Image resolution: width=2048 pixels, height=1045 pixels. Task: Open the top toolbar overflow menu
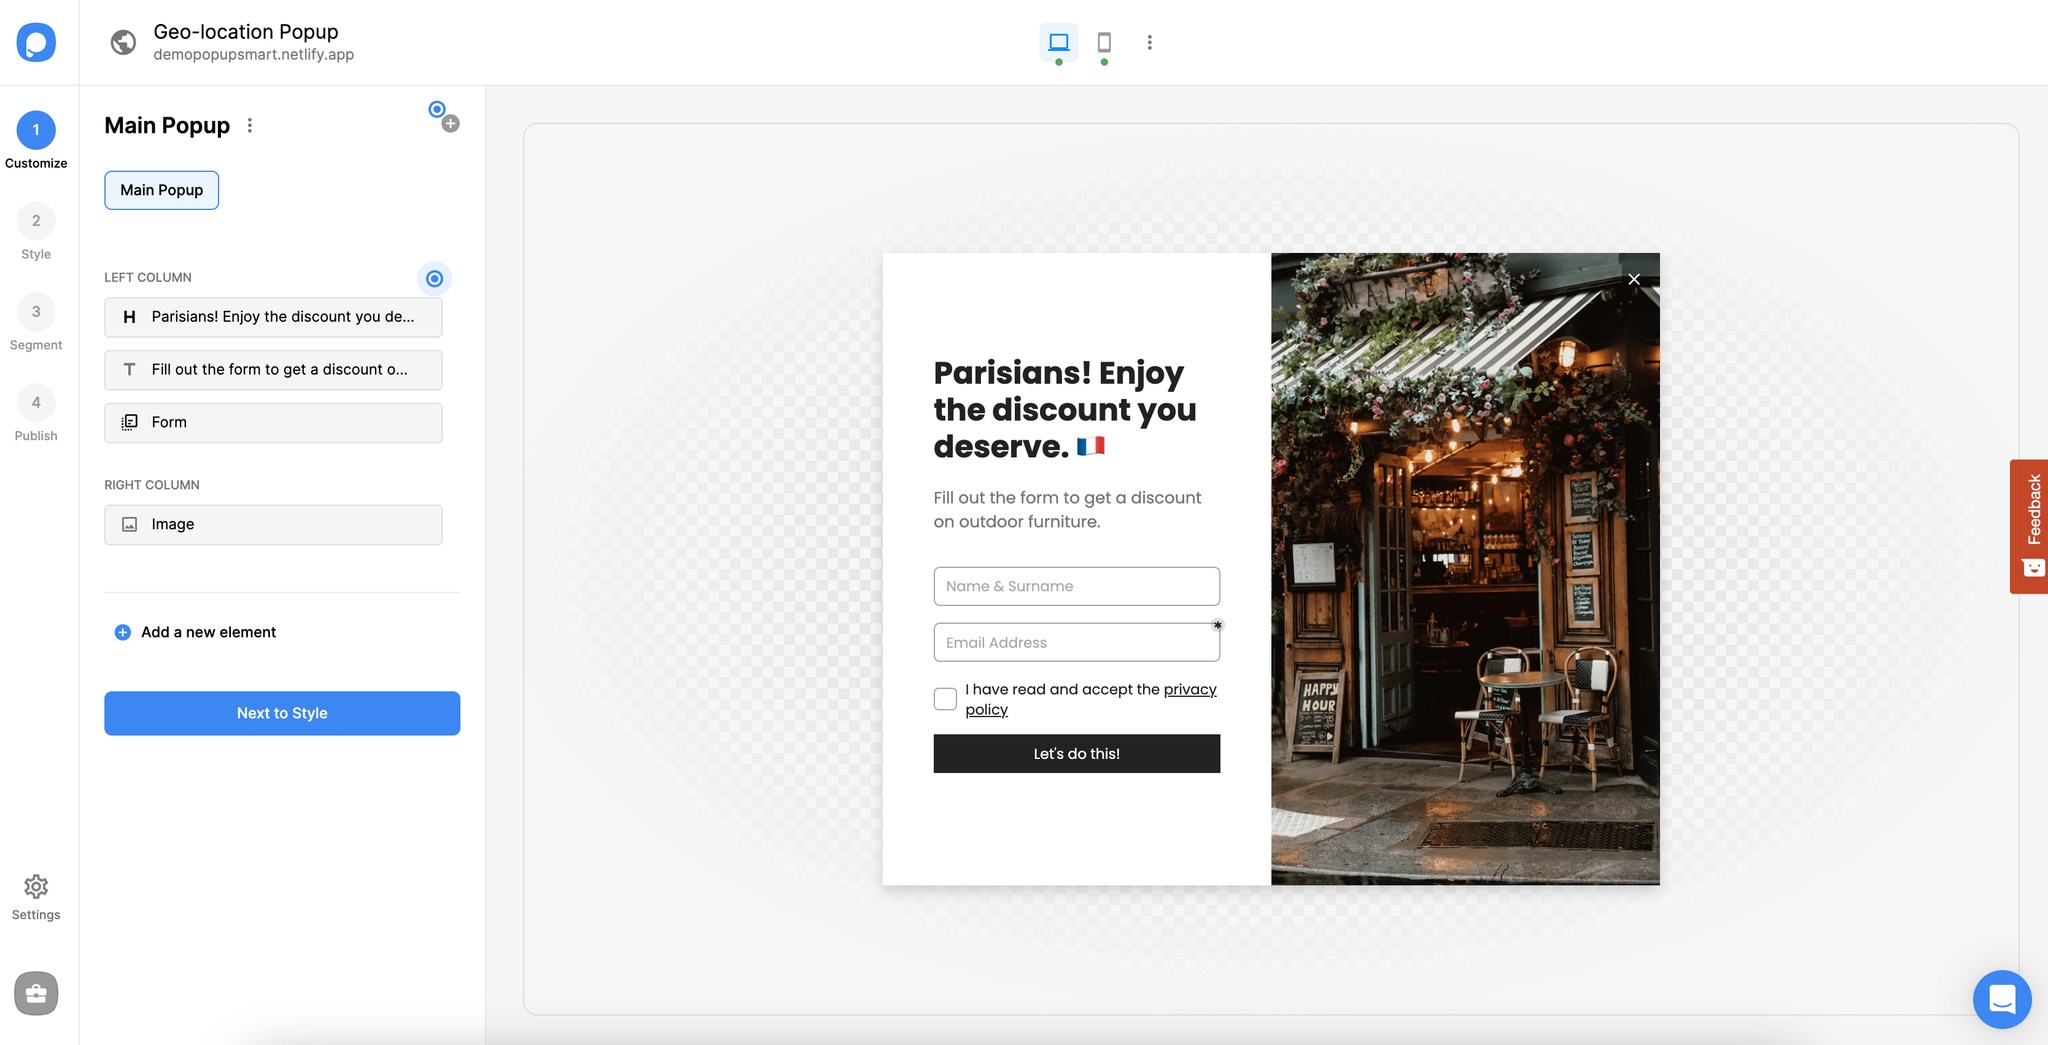[x=1149, y=42]
